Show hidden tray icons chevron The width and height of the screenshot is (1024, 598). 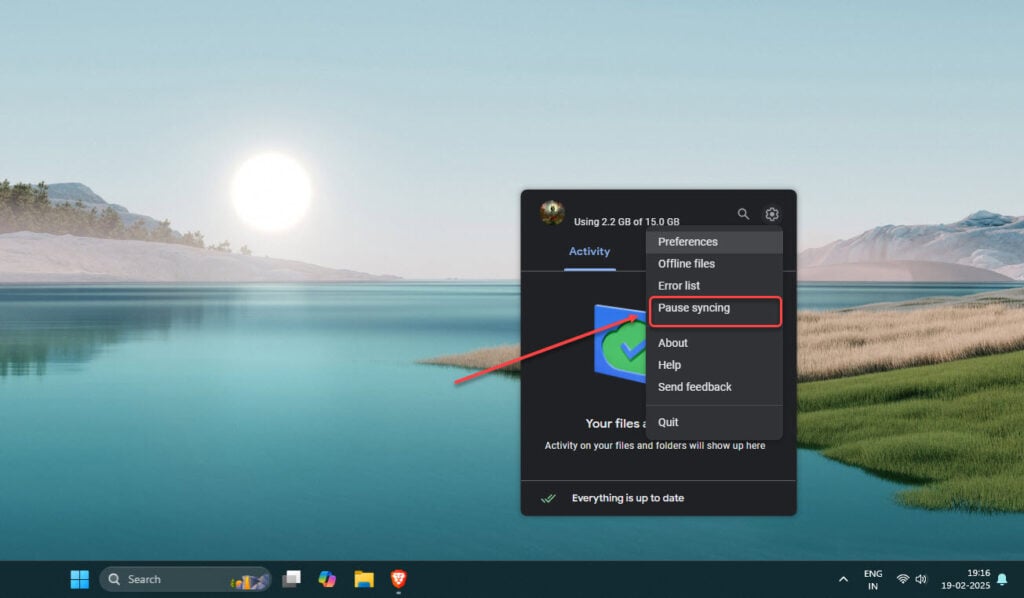click(843, 579)
